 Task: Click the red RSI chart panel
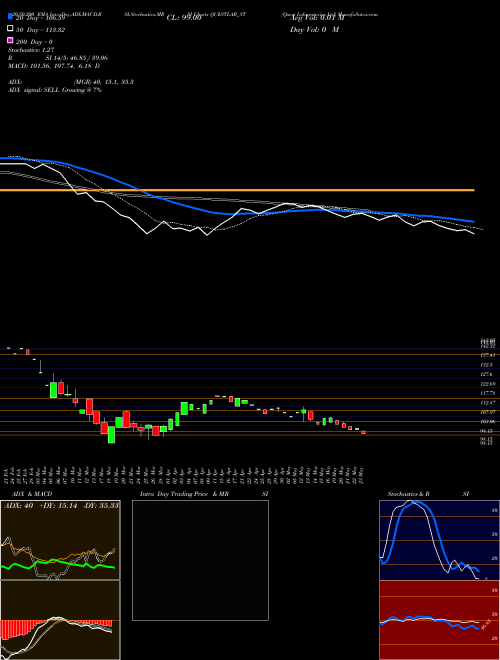pos(439,620)
